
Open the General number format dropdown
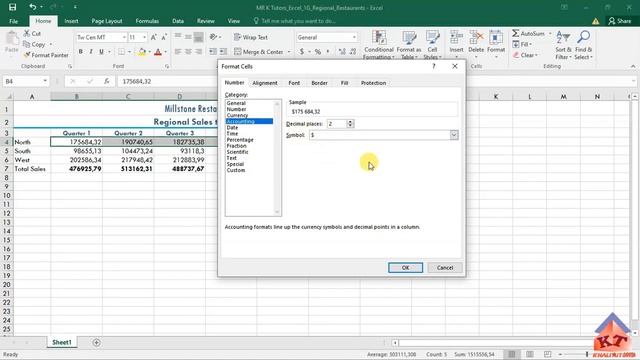click(x=354, y=37)
